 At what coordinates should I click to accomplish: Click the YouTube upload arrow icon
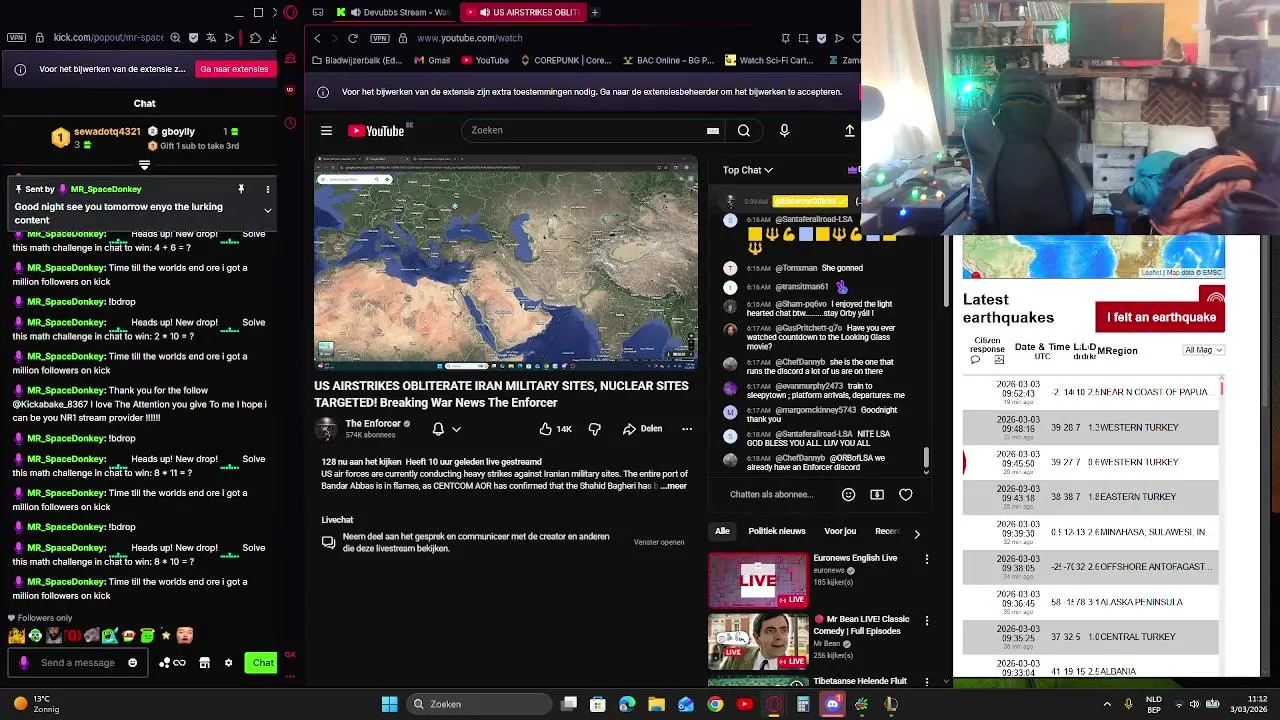[x=850, y=131]
